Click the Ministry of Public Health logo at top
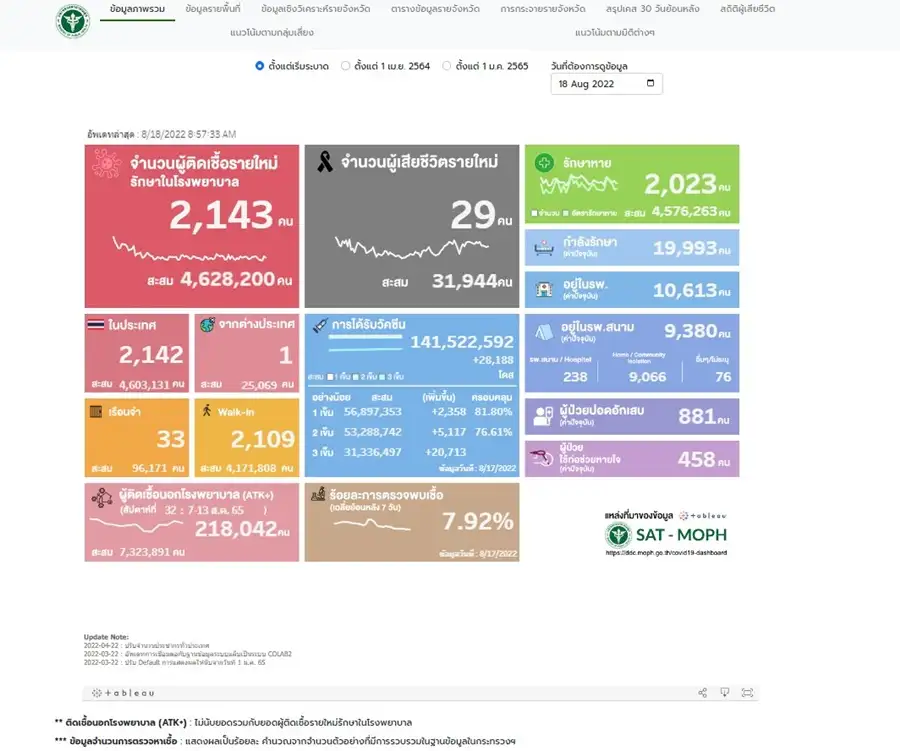The width and height of the screenshot is (900, 751). 73,21
